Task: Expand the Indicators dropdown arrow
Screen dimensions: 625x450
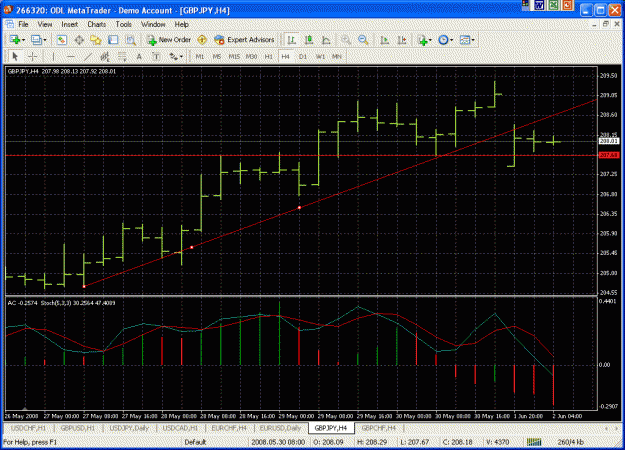Action: 430,40
